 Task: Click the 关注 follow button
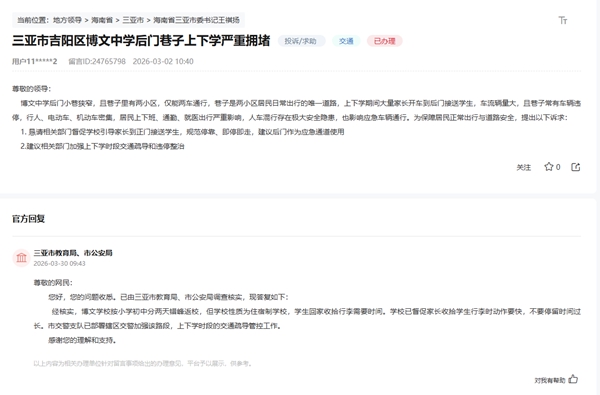tap(523, 167)
